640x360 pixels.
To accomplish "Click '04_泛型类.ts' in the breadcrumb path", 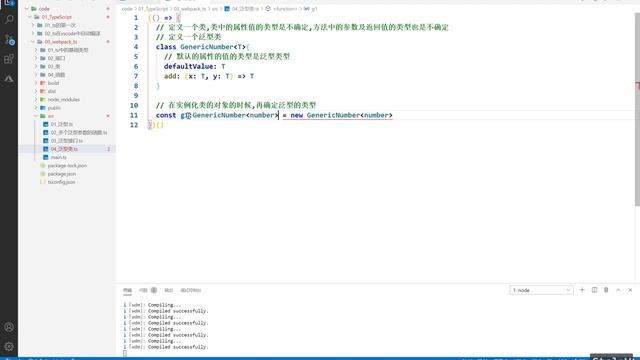I will [245, 9].
